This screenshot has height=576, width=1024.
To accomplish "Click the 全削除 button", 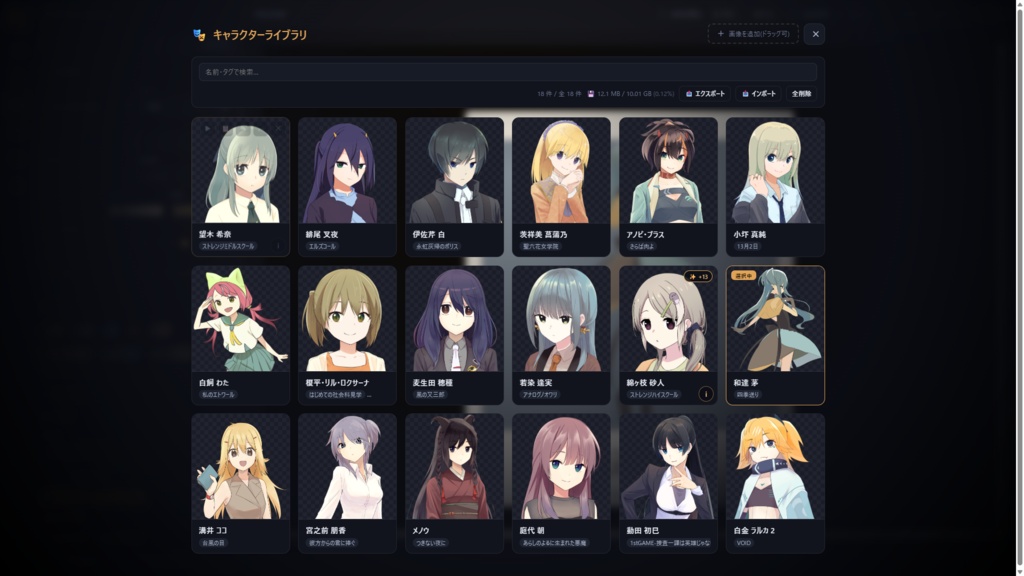I will point(801,94).
